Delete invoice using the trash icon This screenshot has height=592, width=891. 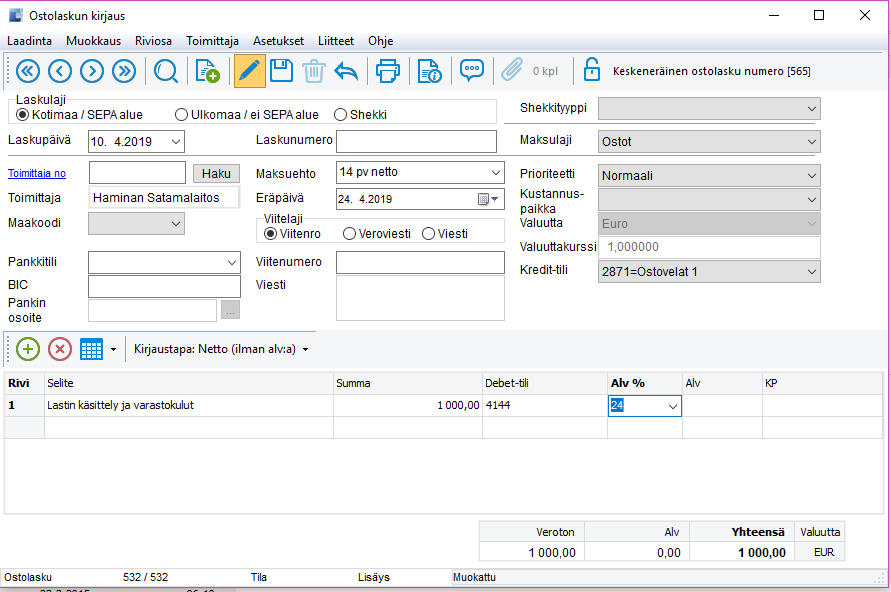coord(314,71)
